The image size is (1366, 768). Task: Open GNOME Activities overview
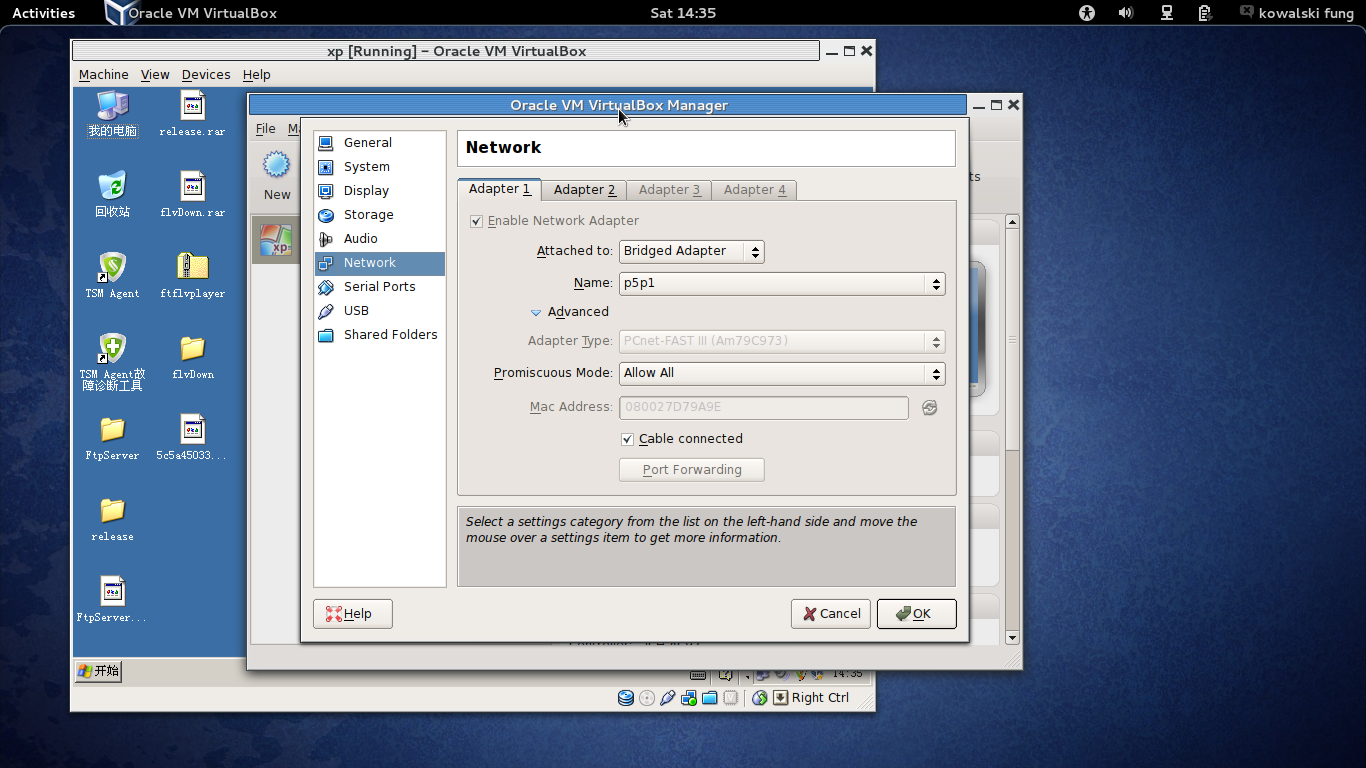[x=44, y=13]
